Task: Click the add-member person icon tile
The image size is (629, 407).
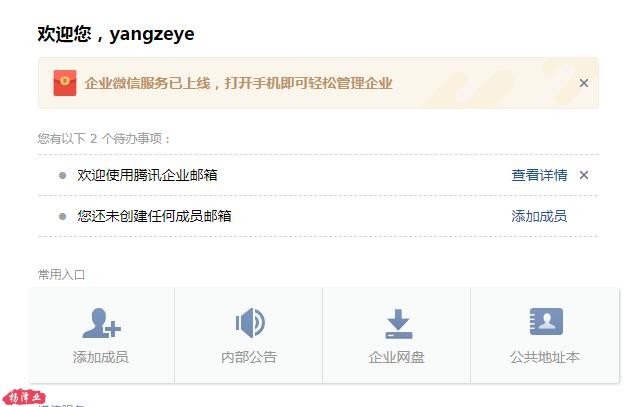Action: pos(101,323)
